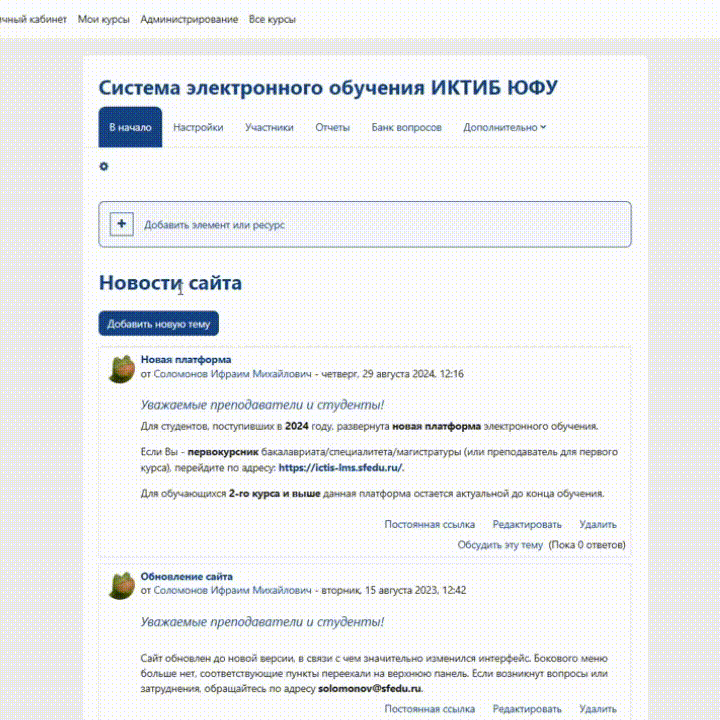Click Добавить новую тему button
This screenshot has height=720, width=720.
158,324
